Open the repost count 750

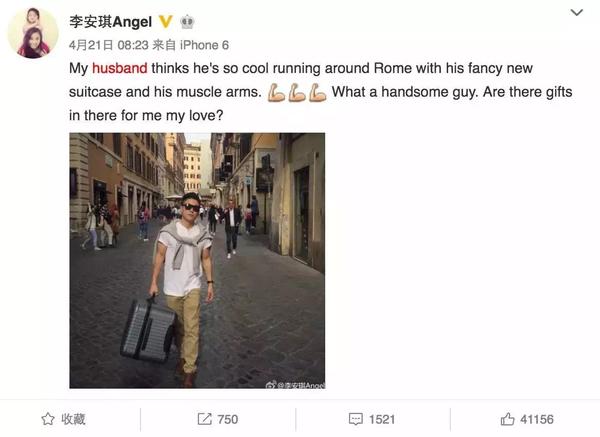click(227, 419)
